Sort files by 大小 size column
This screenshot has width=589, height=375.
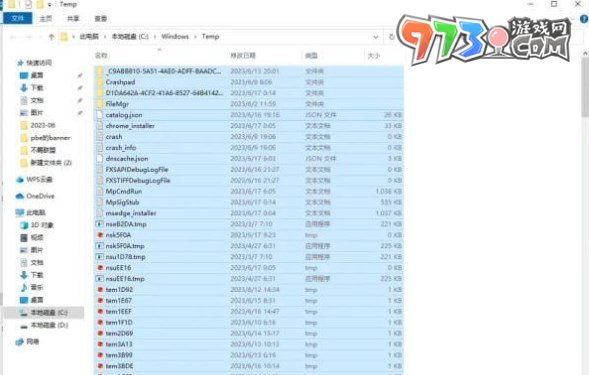coord(373,56)
